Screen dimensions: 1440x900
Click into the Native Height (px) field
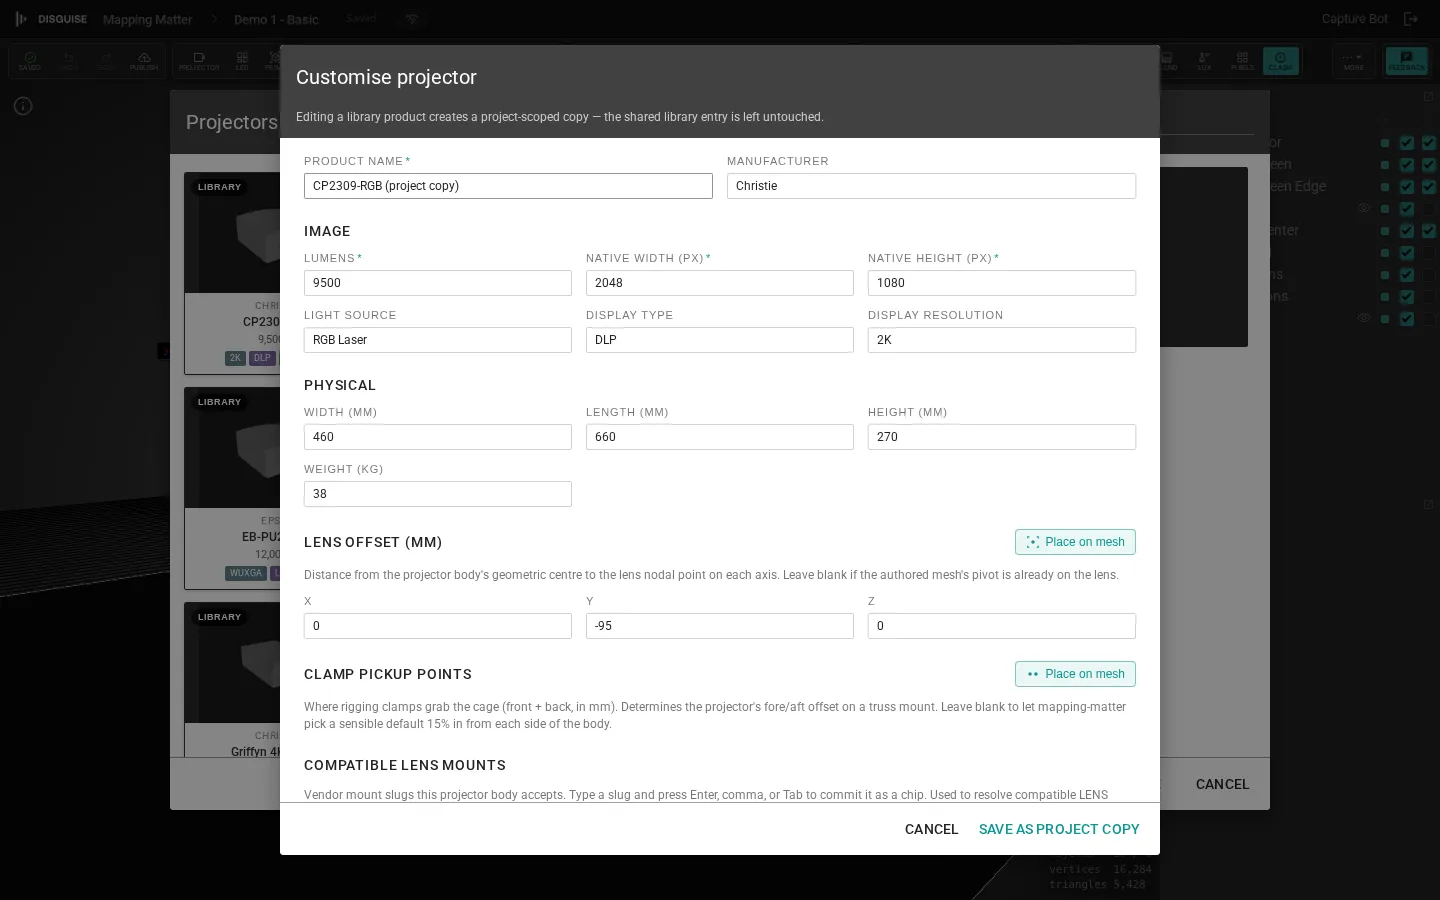tap(1002, 283)
